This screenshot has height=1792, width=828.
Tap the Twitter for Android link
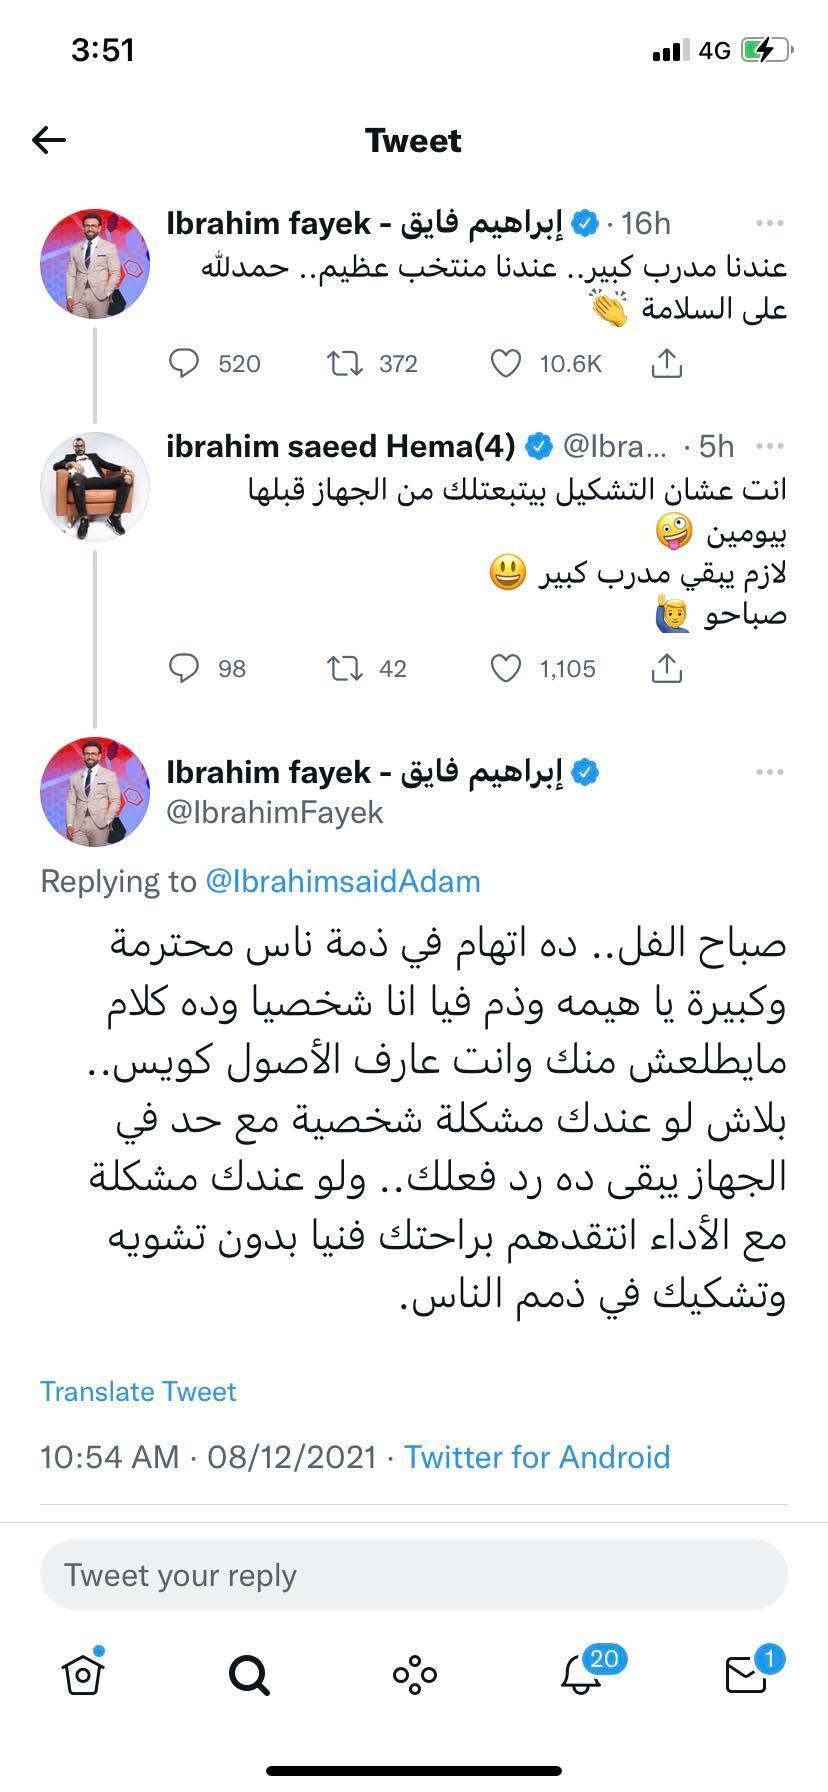pyautogui.click(x=537, y=1457)
